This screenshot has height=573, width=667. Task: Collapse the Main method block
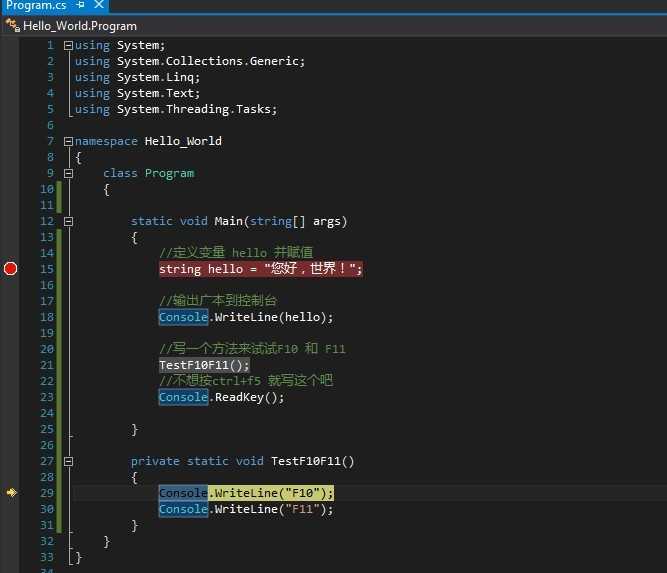(68, 221)
